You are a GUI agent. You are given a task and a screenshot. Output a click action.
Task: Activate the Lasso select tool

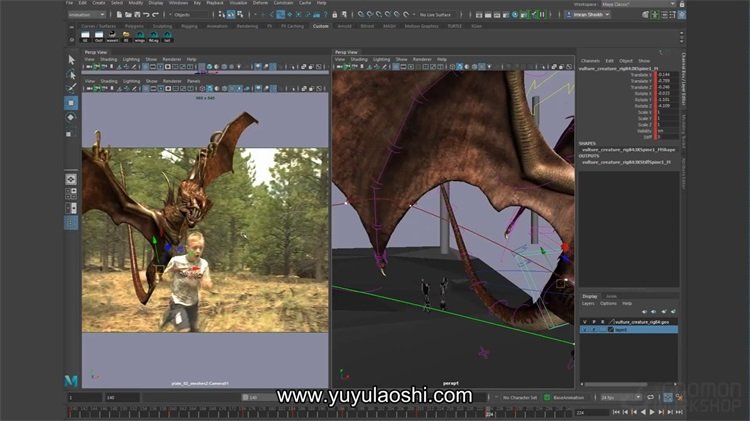71,75
